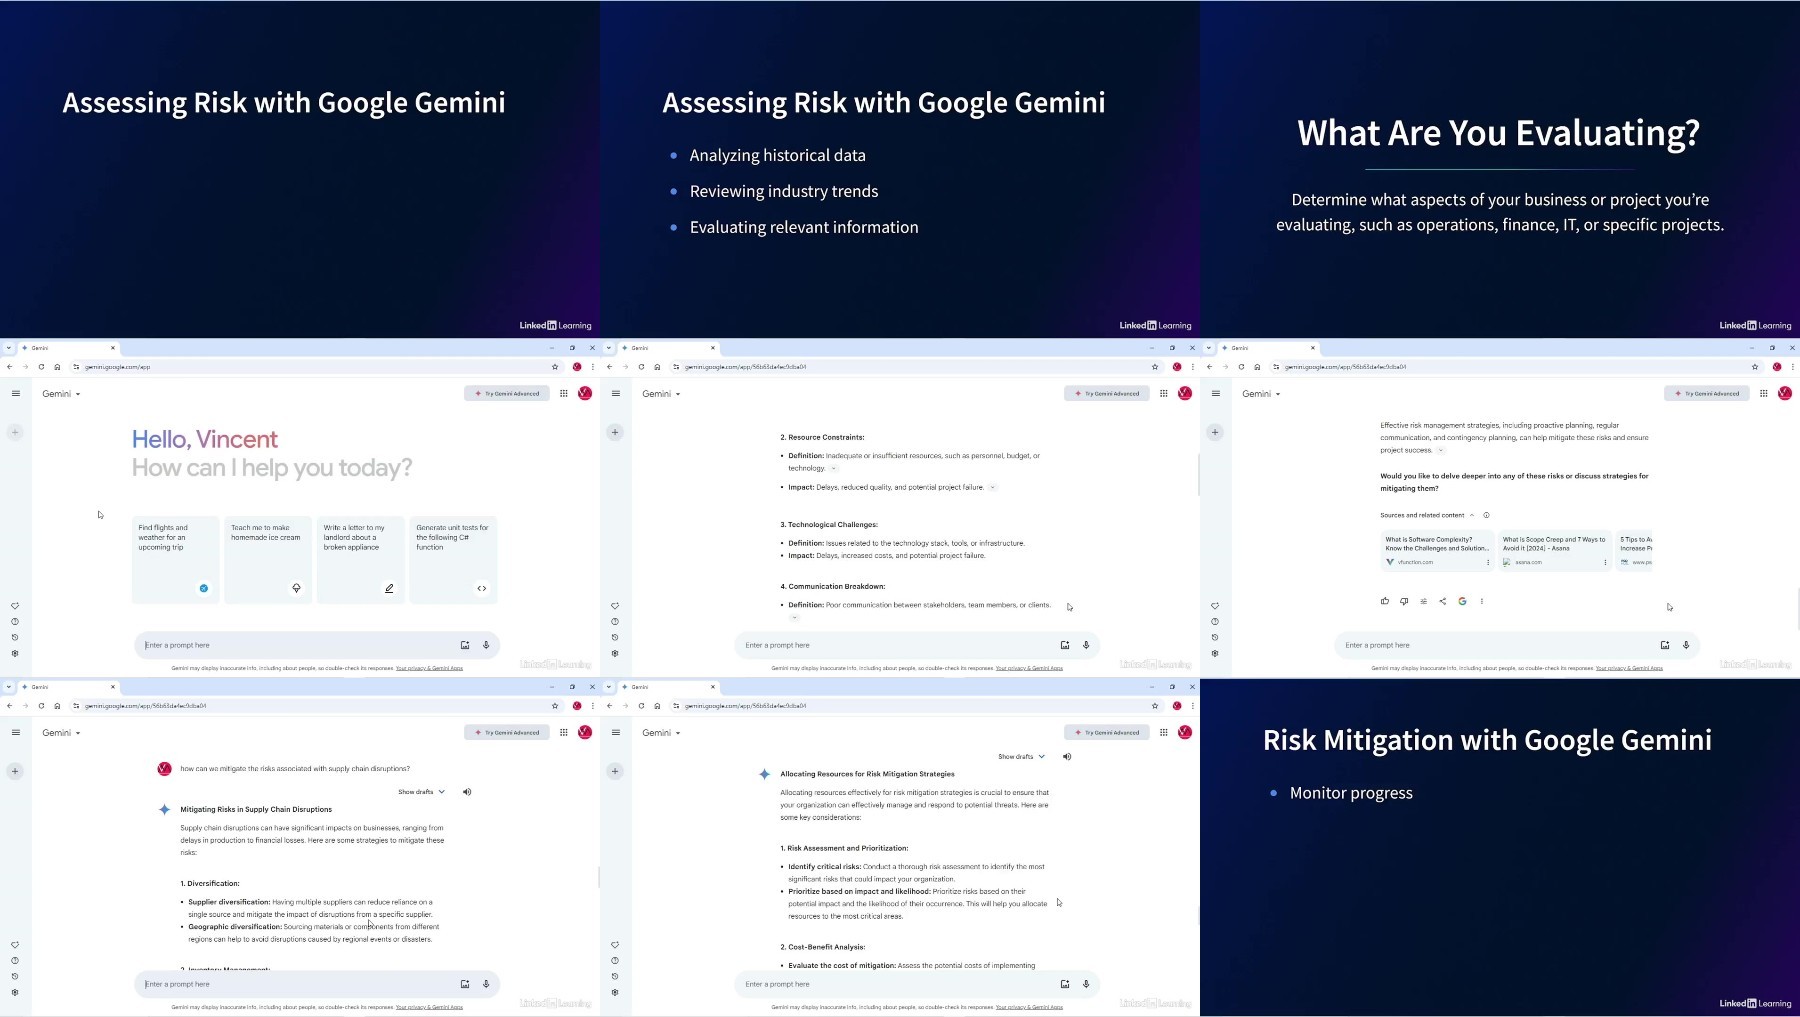Expand Show drafts above Allocating Resources response
Viewport: 1800px width, 1017px height.
1021,757
